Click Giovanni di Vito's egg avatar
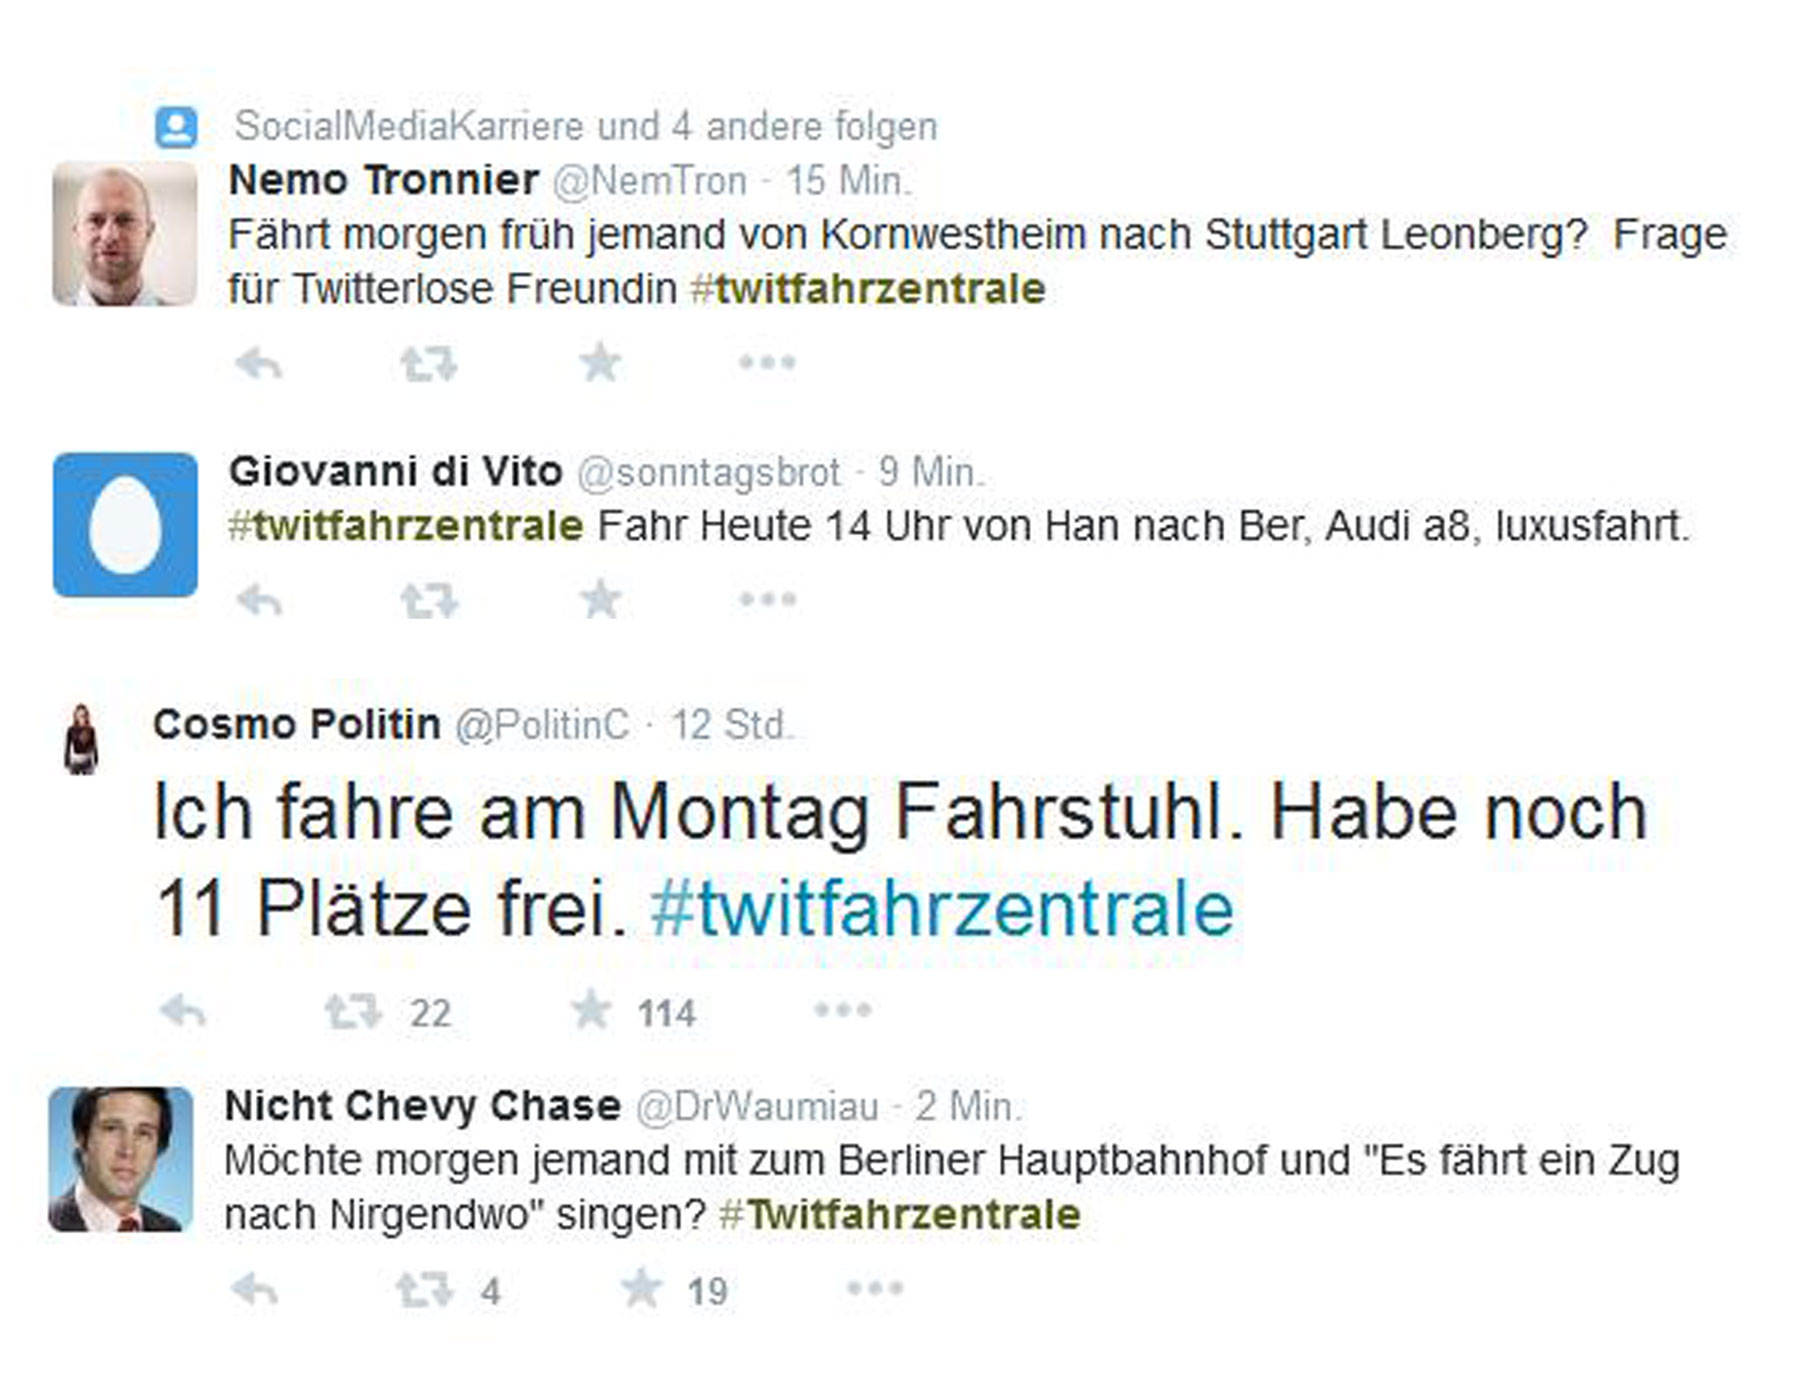 (125, 525)
